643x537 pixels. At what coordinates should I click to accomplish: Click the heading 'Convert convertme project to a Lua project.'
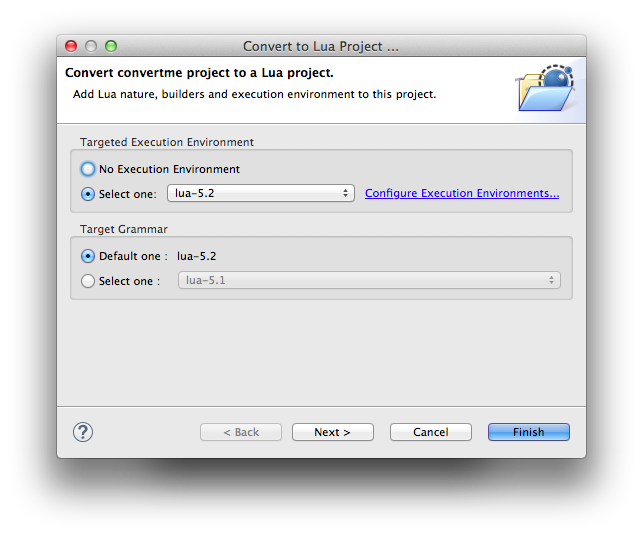[199, 73]
